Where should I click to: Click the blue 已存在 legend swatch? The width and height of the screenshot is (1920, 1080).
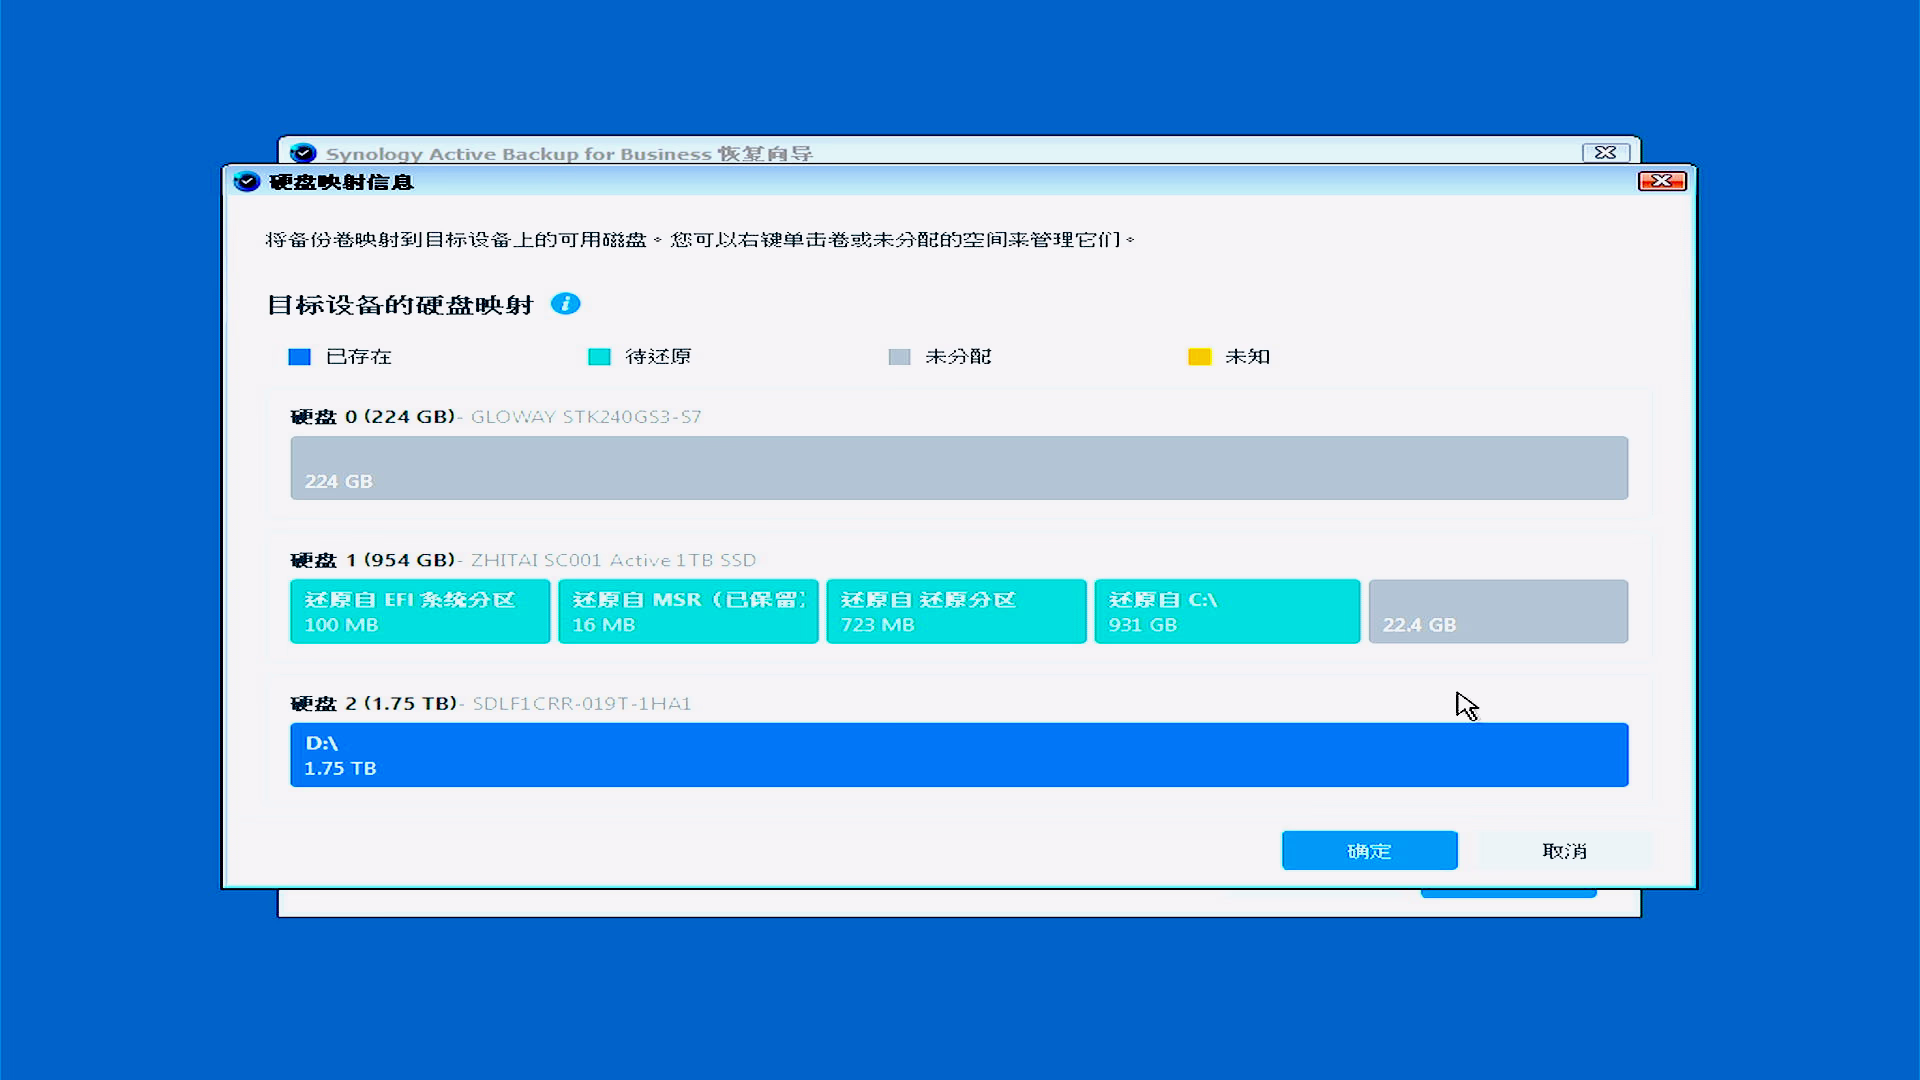tap(299, 357)
